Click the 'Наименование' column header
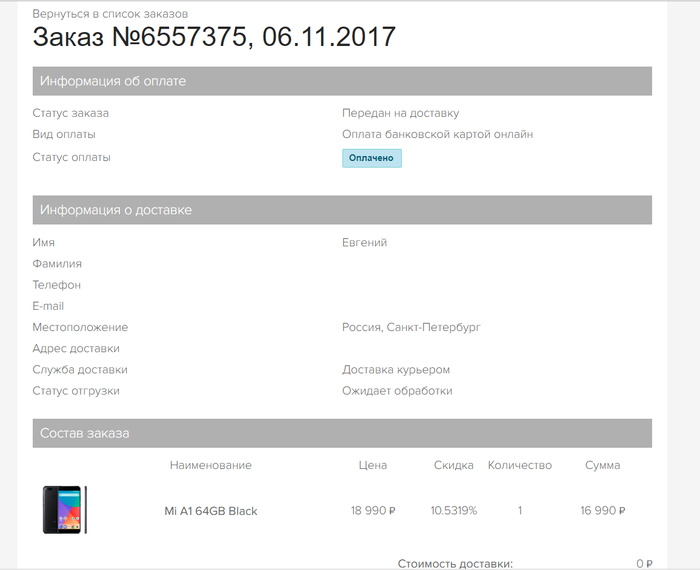700x570 pixels. coord(211,465)
